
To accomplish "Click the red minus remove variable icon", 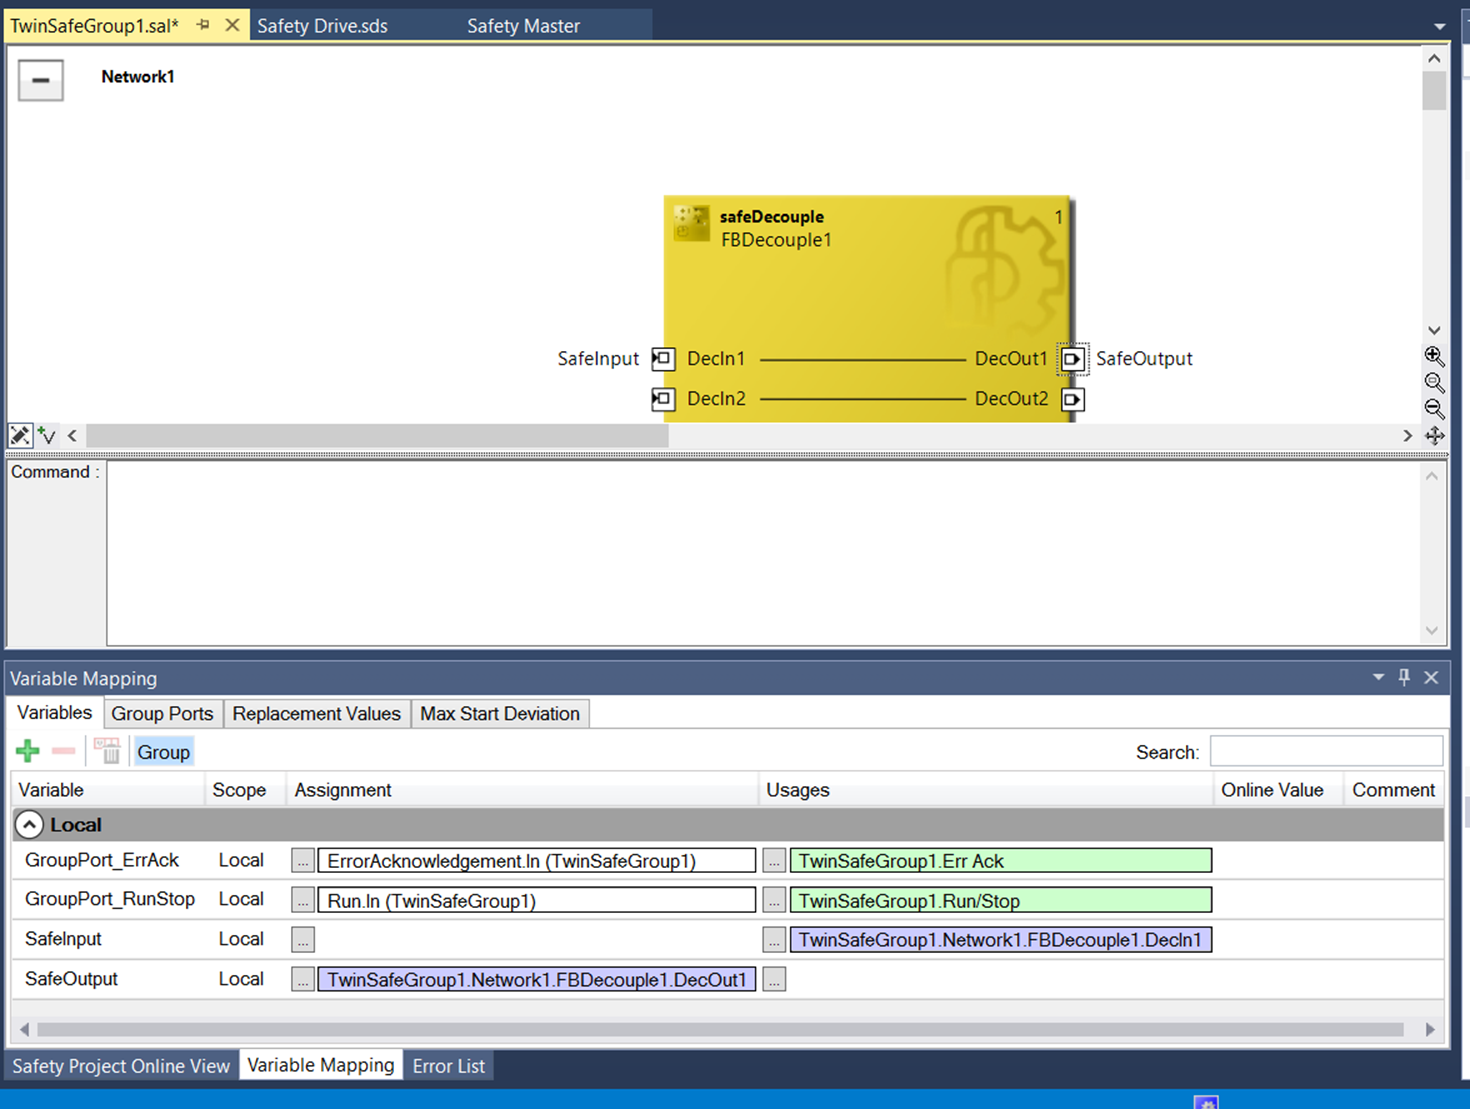I will (x=64, y=751).
